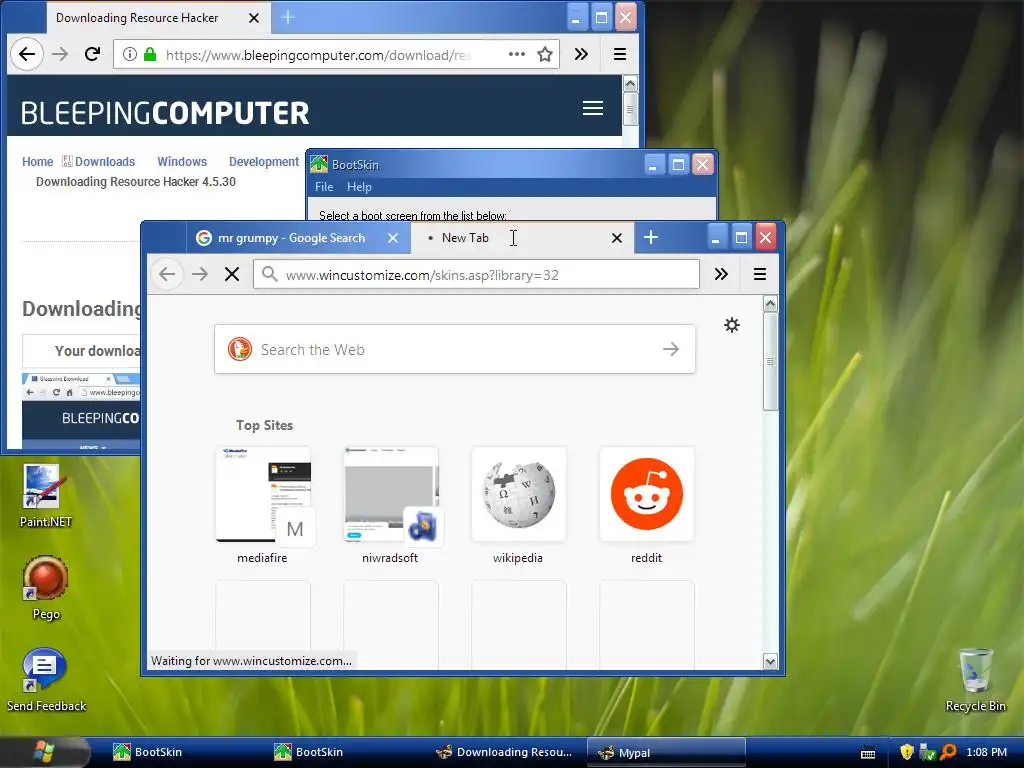Stop page loading in the Mypal window
Image resolution: width=1024 pixels, height=768 pixels.
(x=232, y=274)
